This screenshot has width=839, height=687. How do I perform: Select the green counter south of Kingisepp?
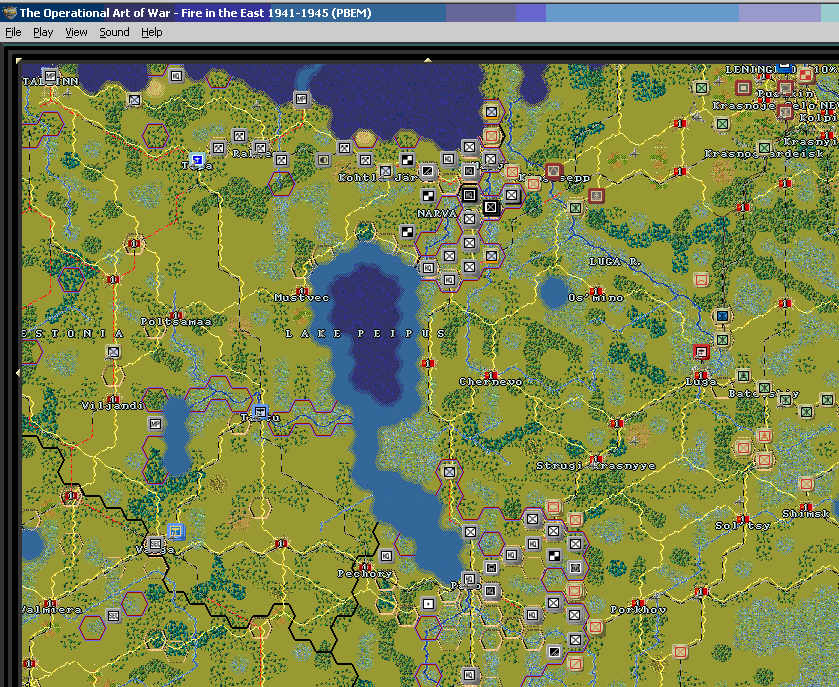click(x=575, y=207)
